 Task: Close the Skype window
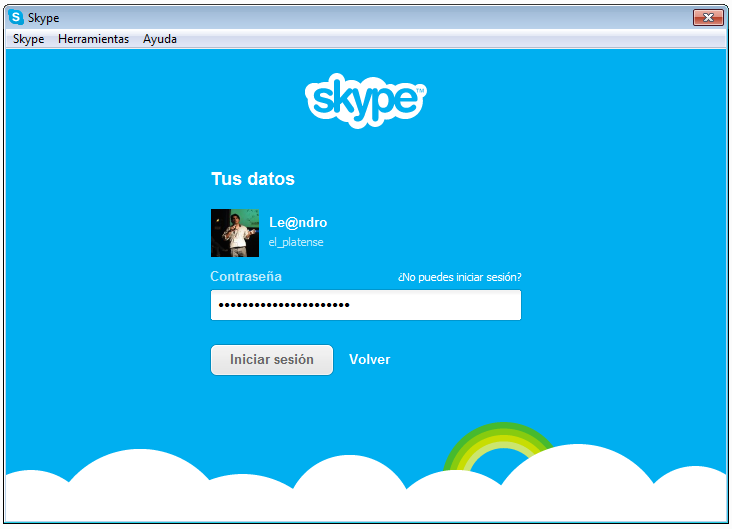708,18
